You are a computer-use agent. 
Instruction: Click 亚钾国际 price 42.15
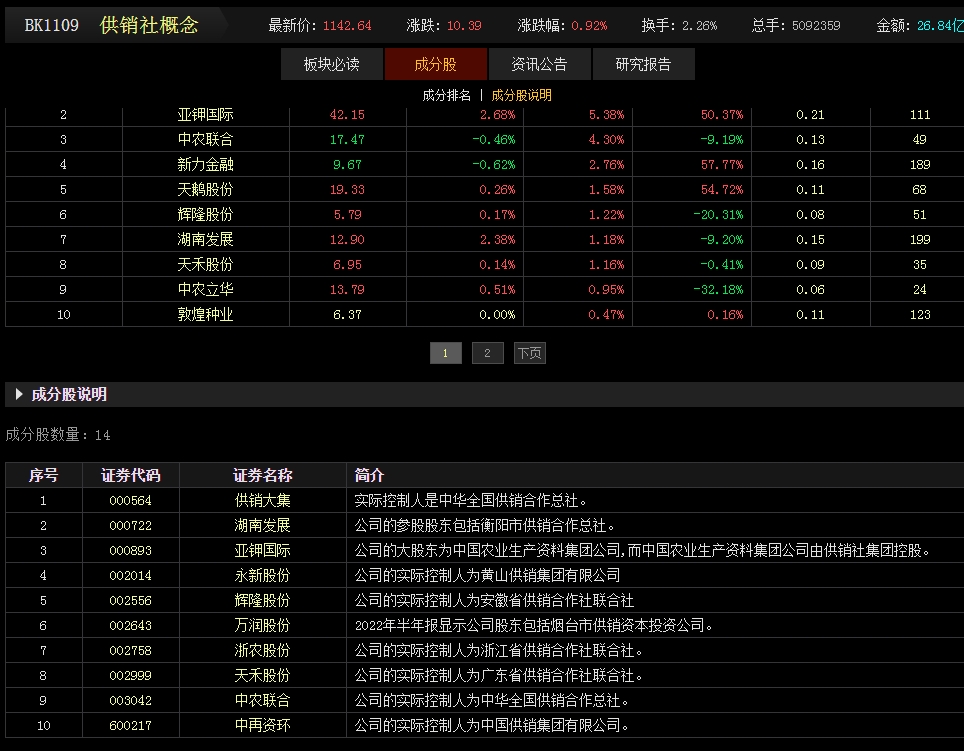(x=347, y=114)
